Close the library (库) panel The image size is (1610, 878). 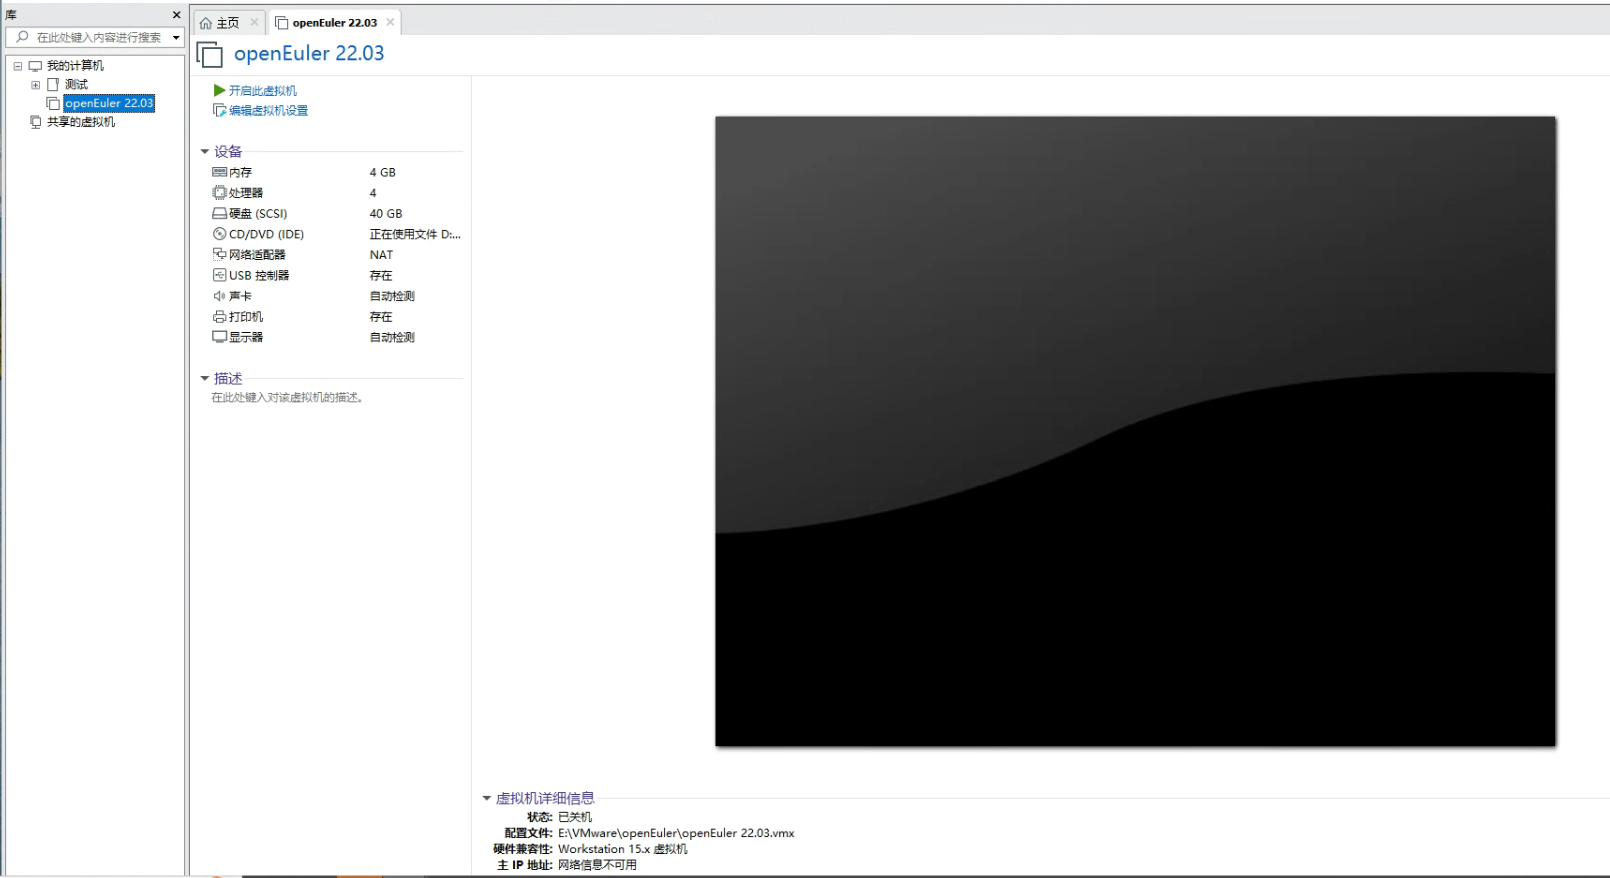[177, 15]
